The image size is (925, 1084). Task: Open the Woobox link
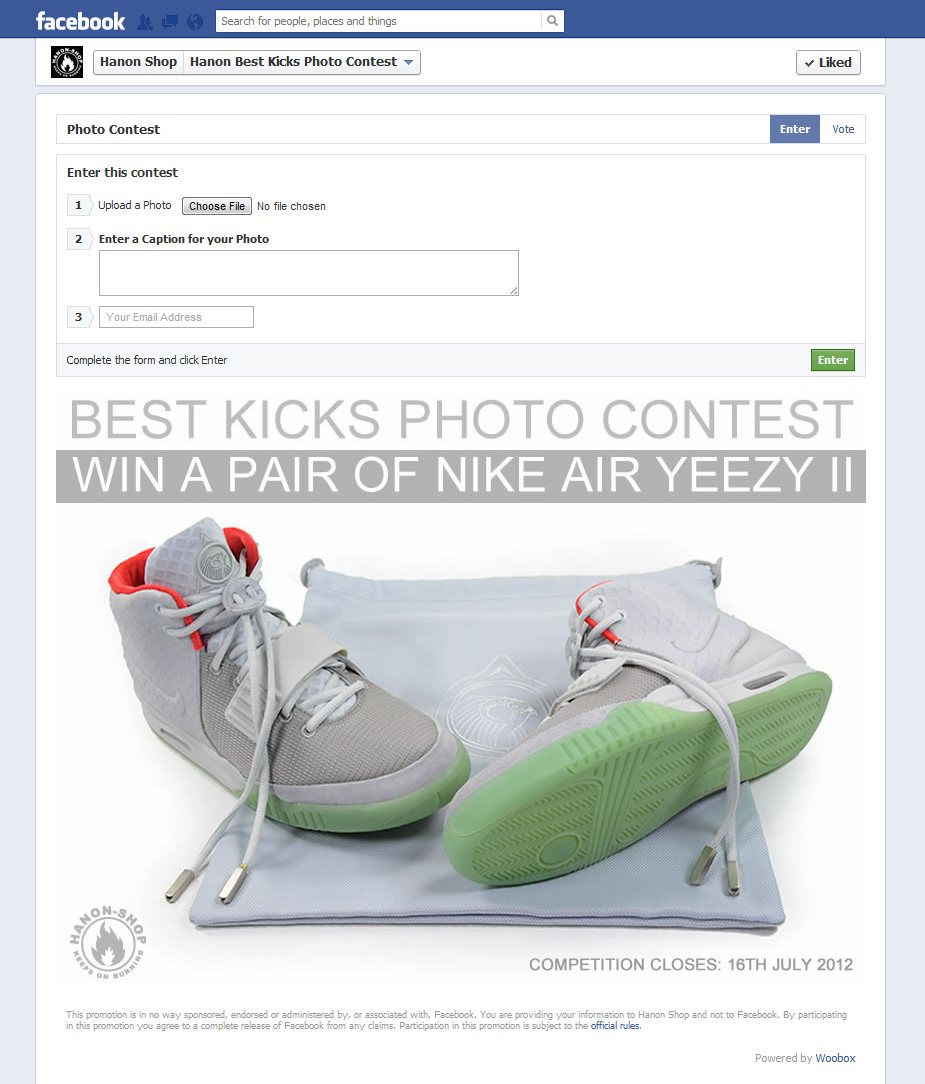835,1058
